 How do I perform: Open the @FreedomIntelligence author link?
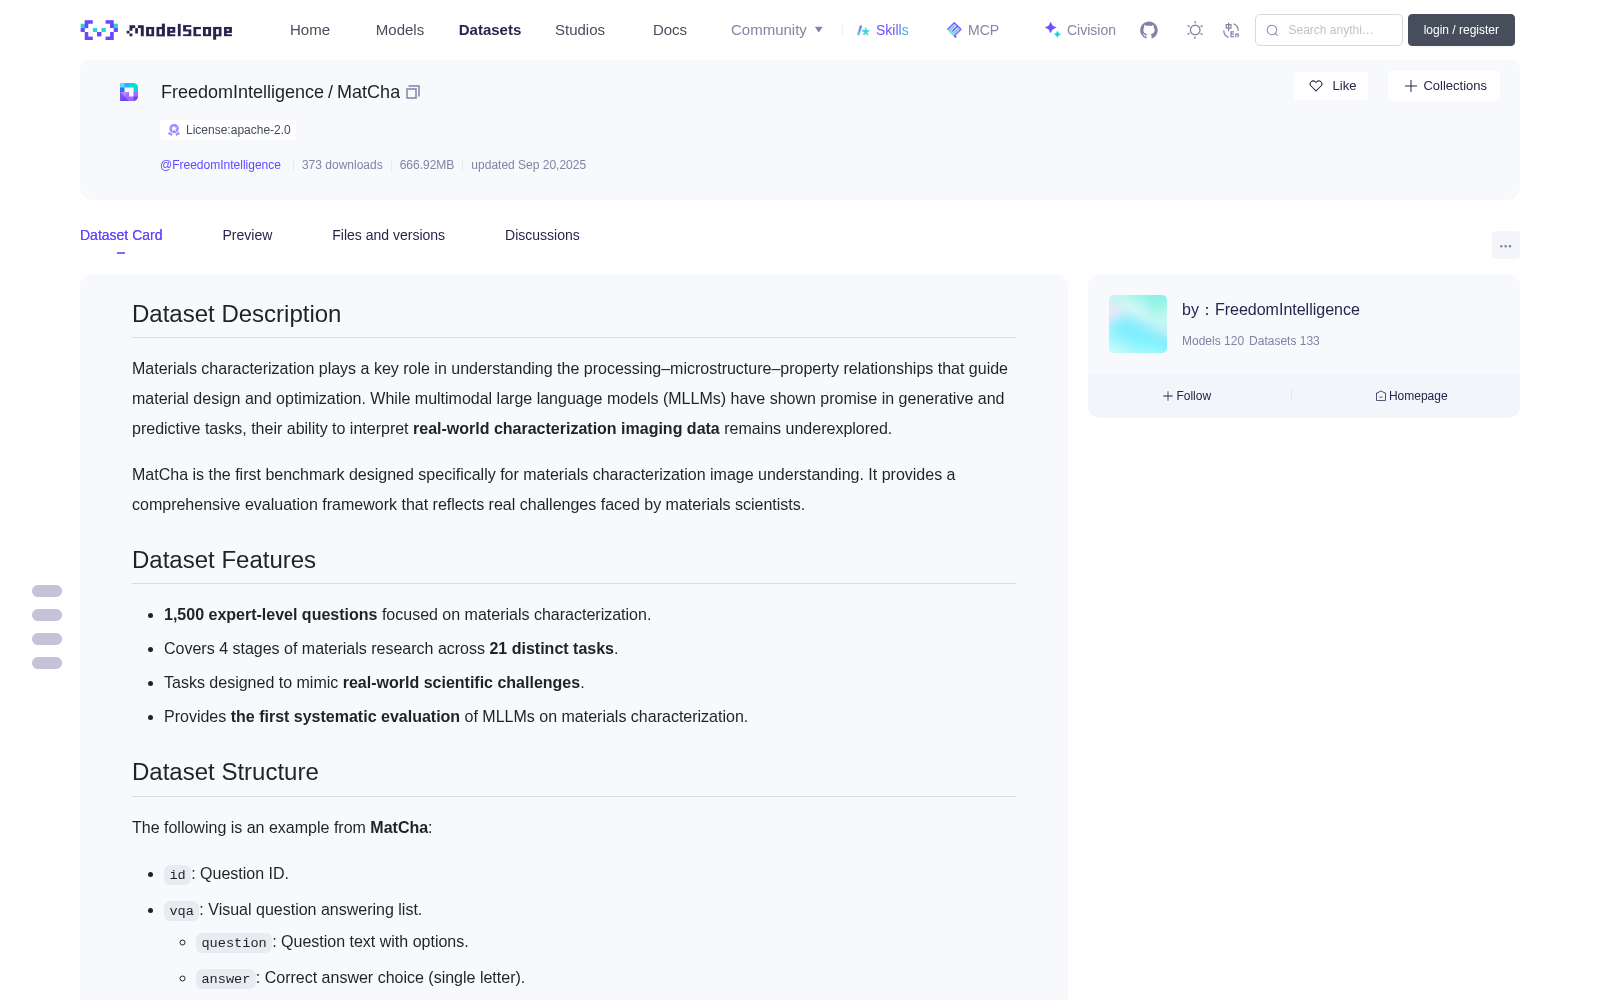(220, 165)
